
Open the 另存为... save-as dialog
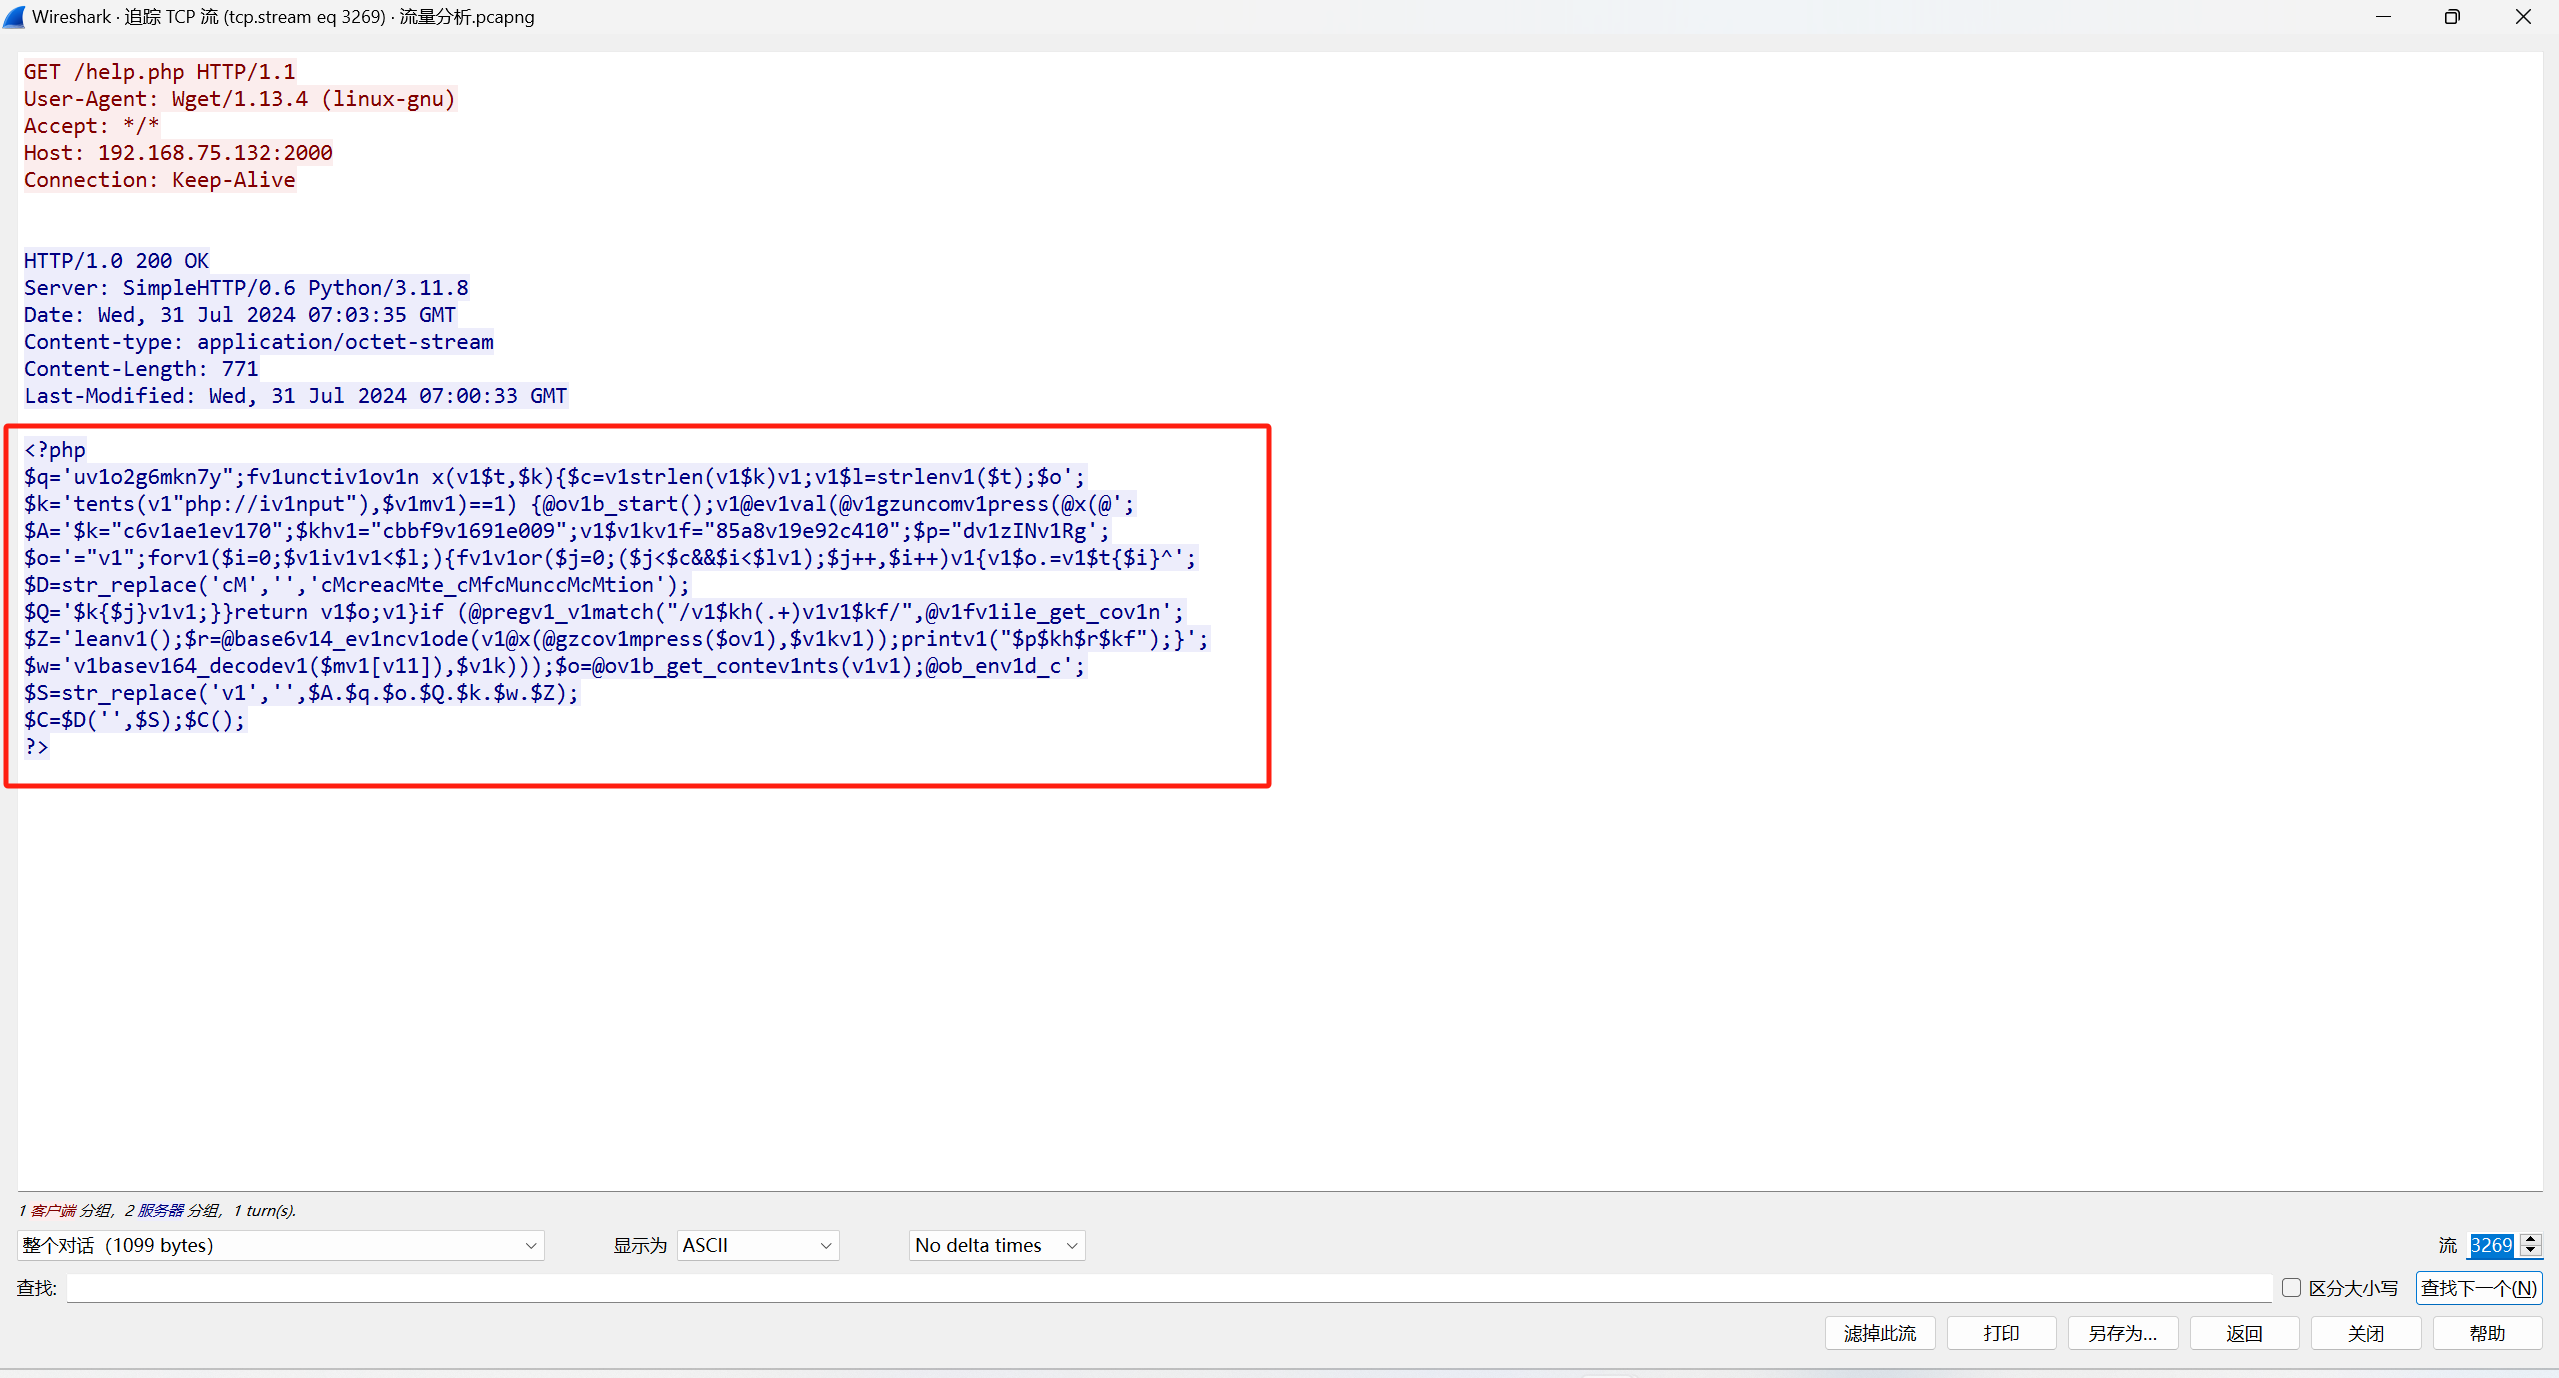[2122, 1333]
